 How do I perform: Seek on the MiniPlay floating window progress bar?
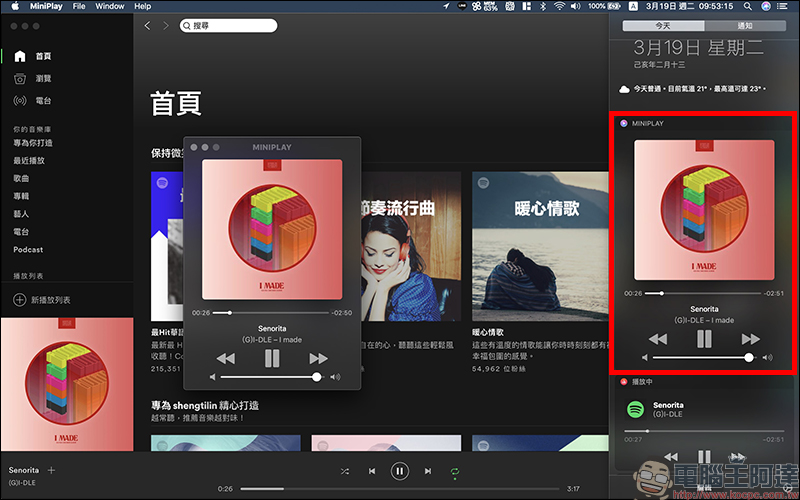(x=271, y=313)
